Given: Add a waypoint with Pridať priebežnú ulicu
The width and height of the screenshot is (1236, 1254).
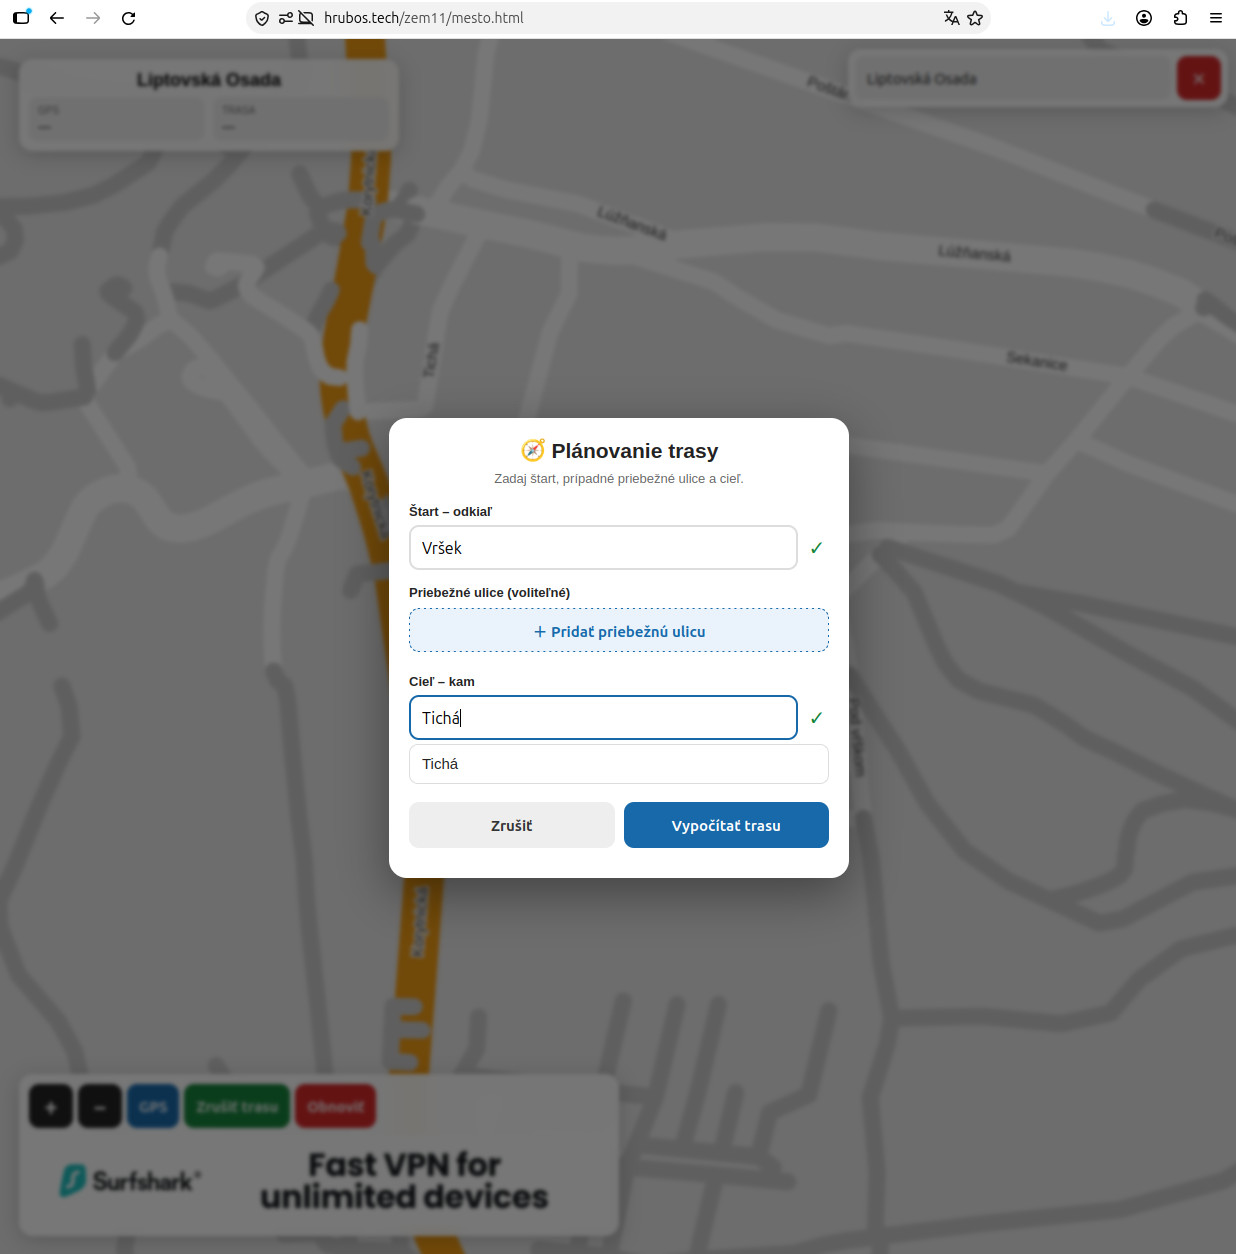Looking at the screenshot, I should pos(619,631).
